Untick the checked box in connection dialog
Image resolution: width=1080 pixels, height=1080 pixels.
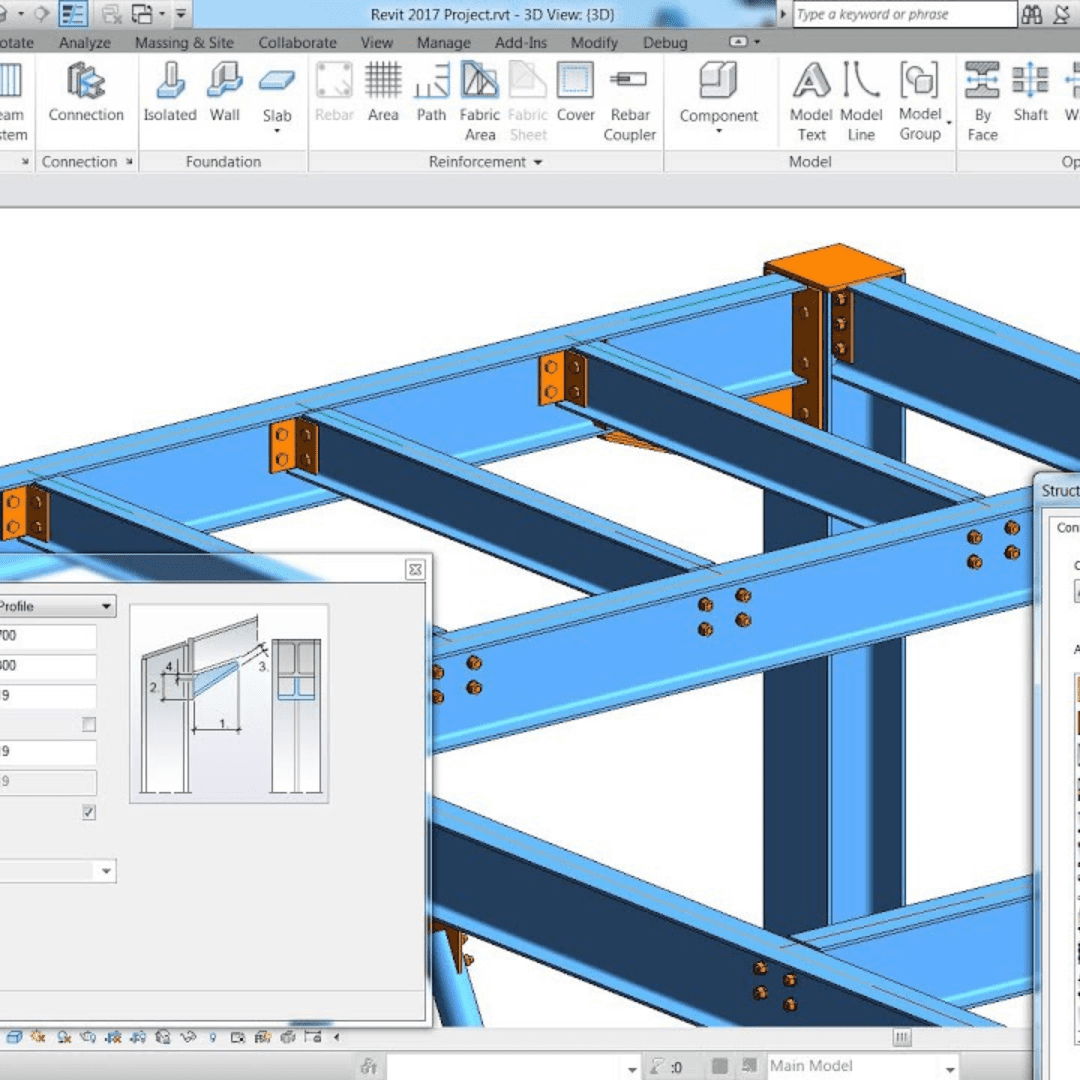[89, 812]
